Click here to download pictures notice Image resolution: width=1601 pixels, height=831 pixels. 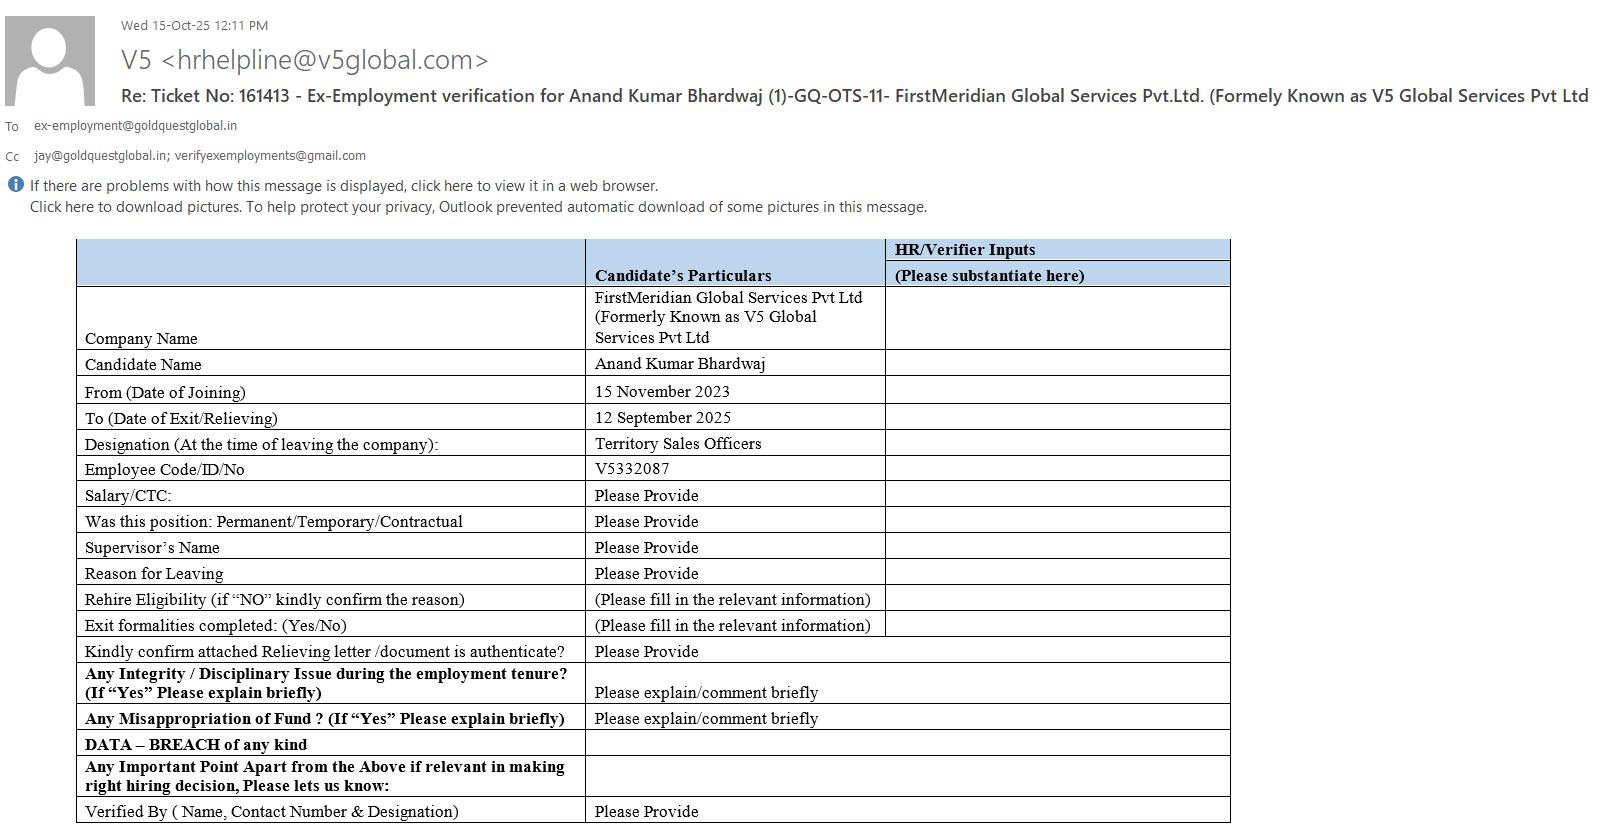478,207
